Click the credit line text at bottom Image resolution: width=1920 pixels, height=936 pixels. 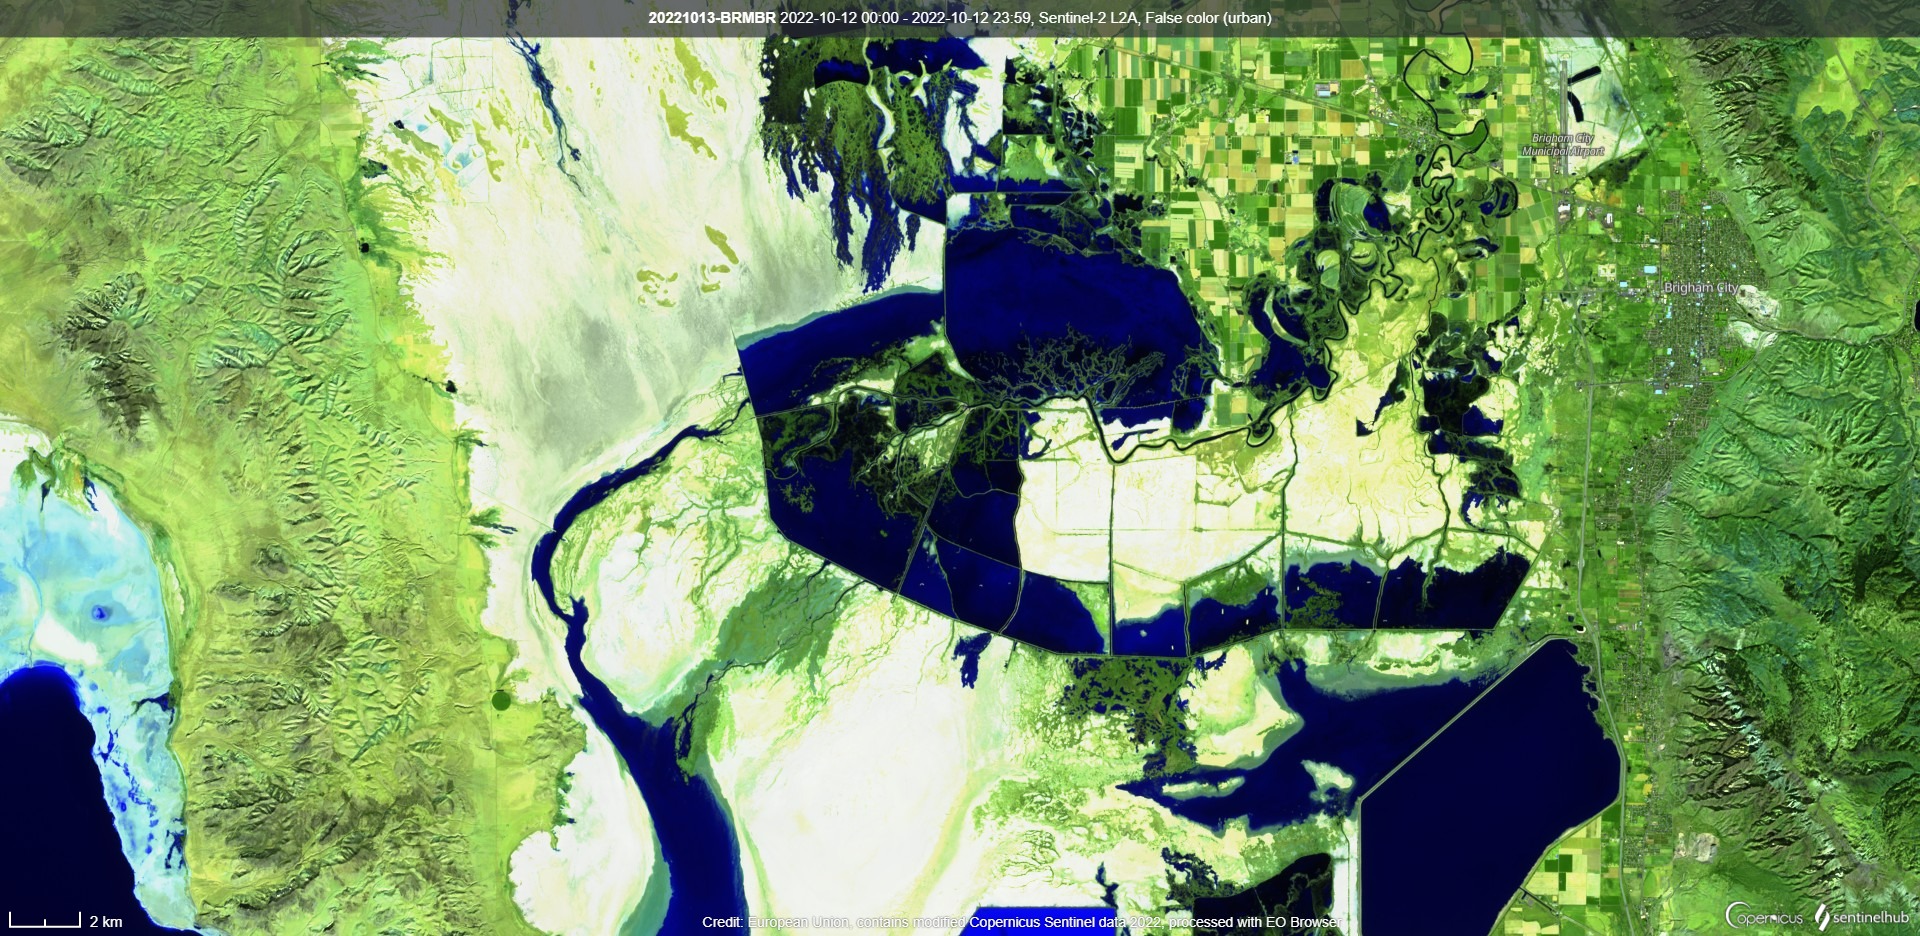(1022, 922)
